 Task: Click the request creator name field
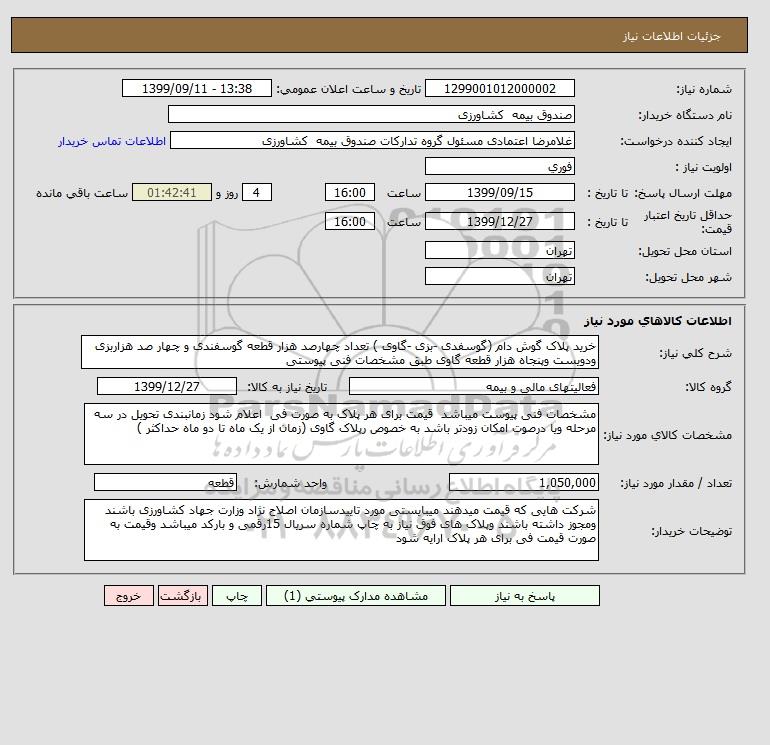pyautogui.click(x=372, y=141)
